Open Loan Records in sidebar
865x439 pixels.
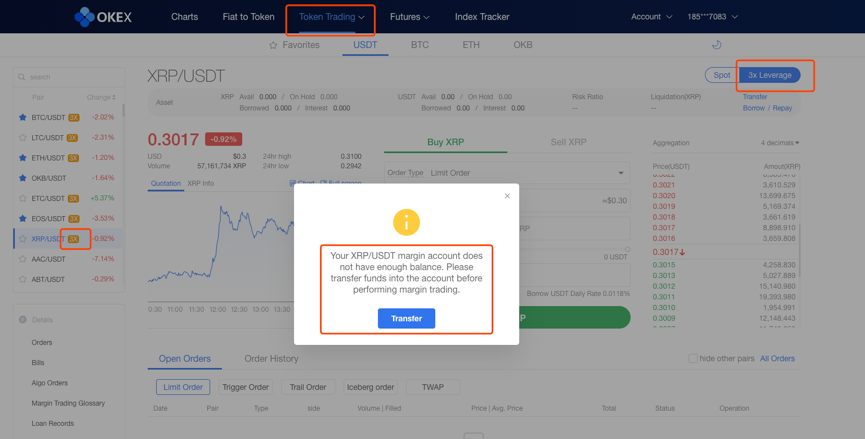click(52, 424)
